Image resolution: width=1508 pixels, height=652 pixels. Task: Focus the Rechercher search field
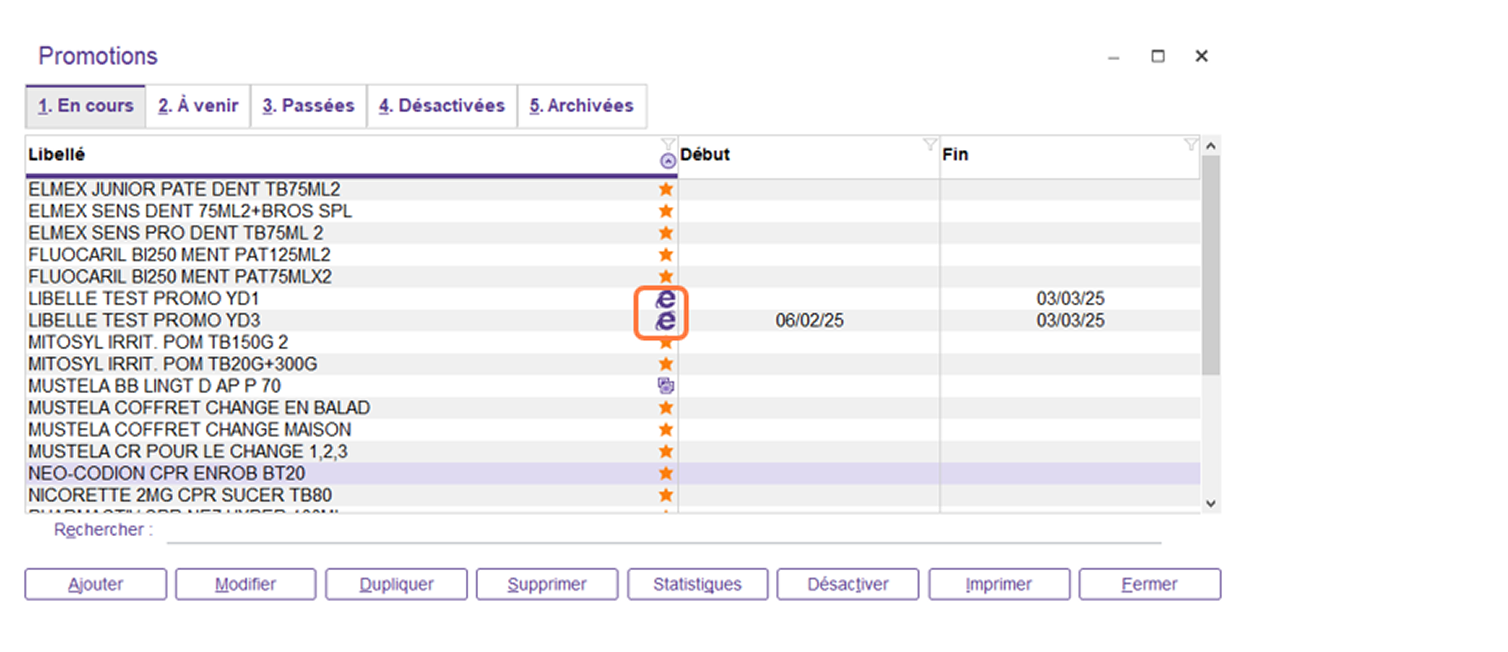click(663, 531)
